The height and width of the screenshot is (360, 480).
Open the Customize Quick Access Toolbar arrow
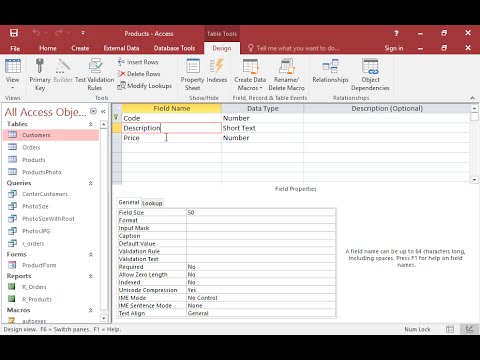click(83, 33)
